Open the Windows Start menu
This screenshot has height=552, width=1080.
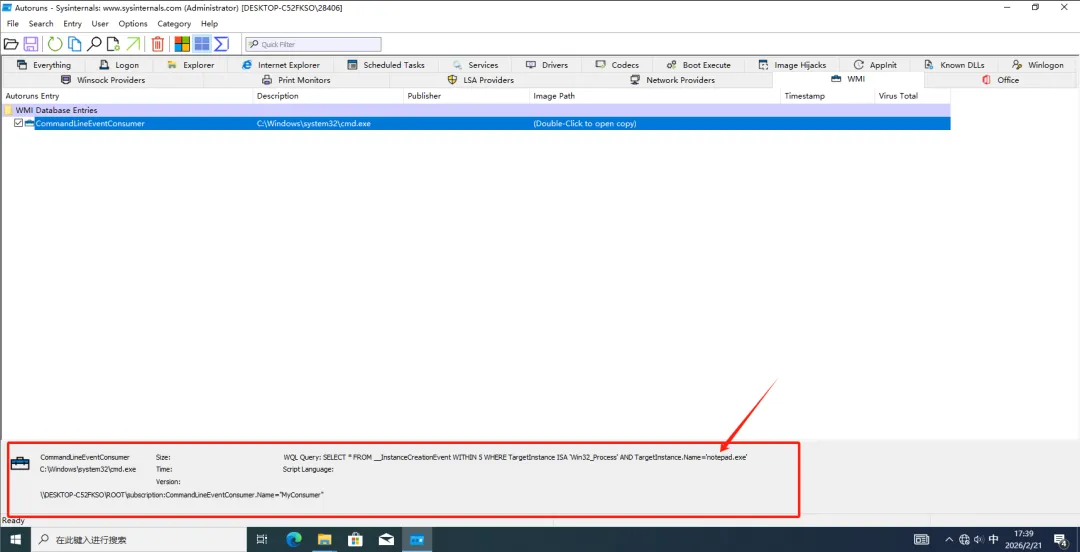point(14,540)
